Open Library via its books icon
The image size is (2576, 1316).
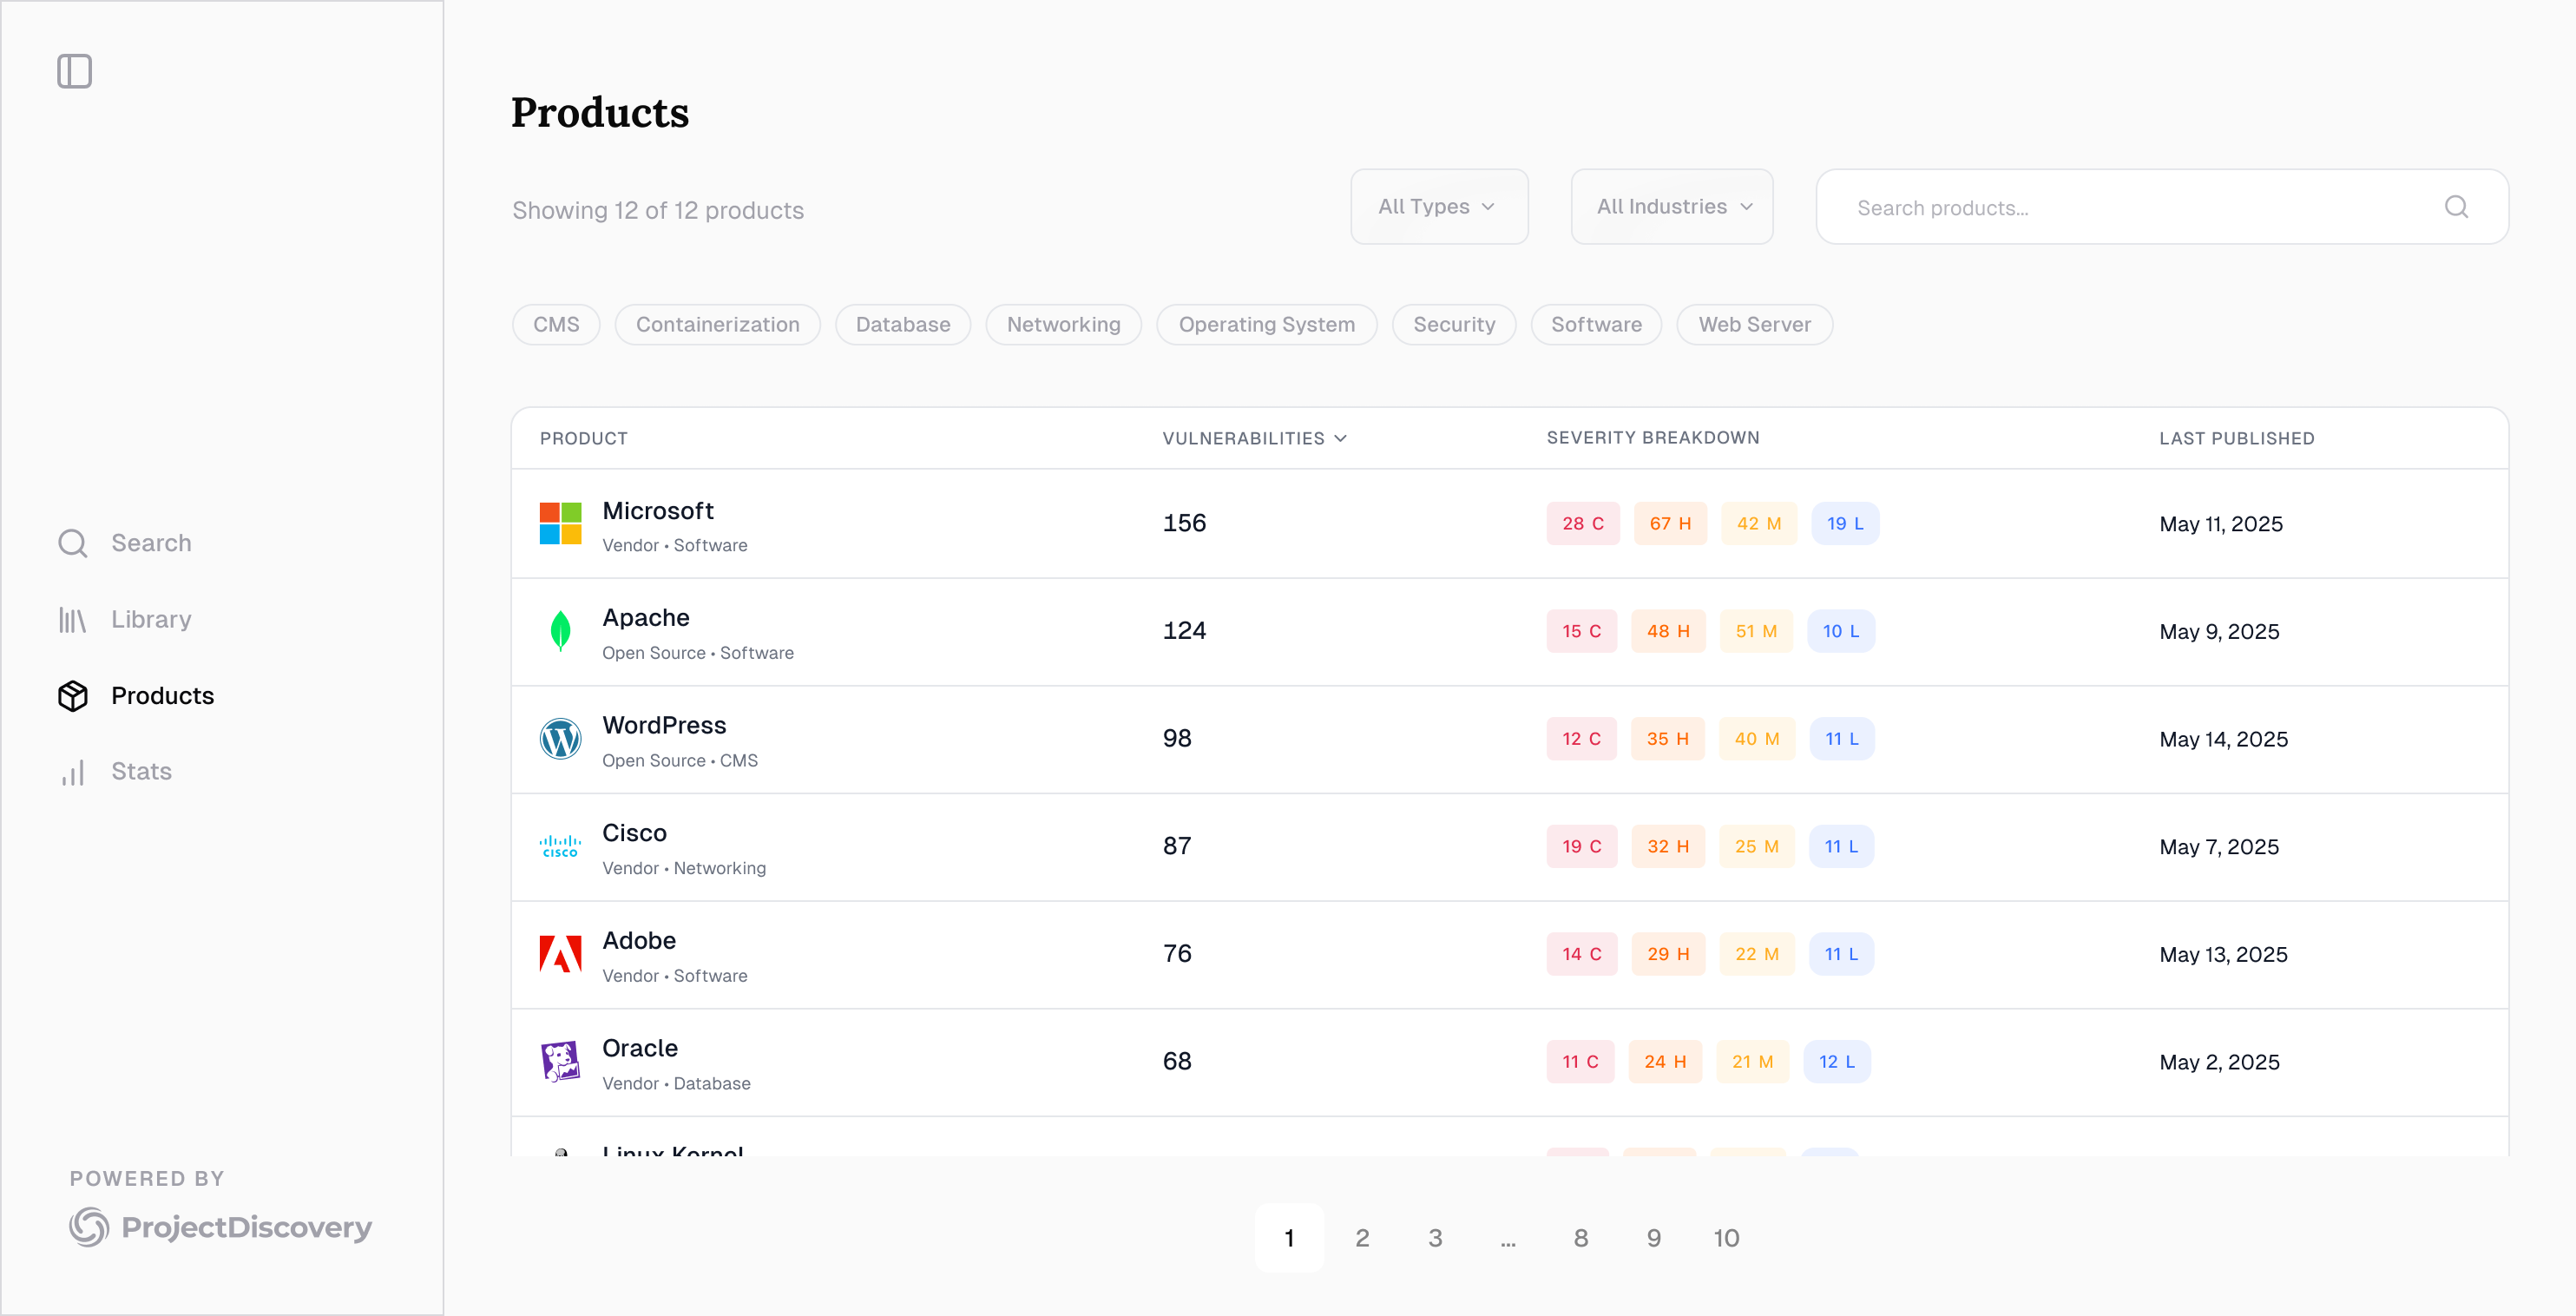tap(72, 620)
